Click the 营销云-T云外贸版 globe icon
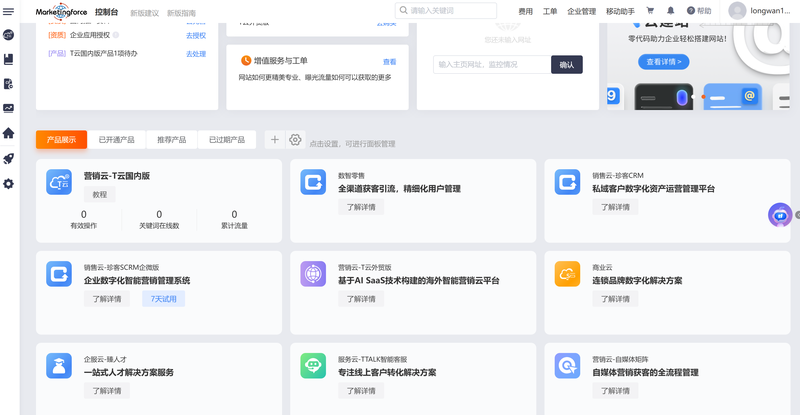 coord(313,274)
